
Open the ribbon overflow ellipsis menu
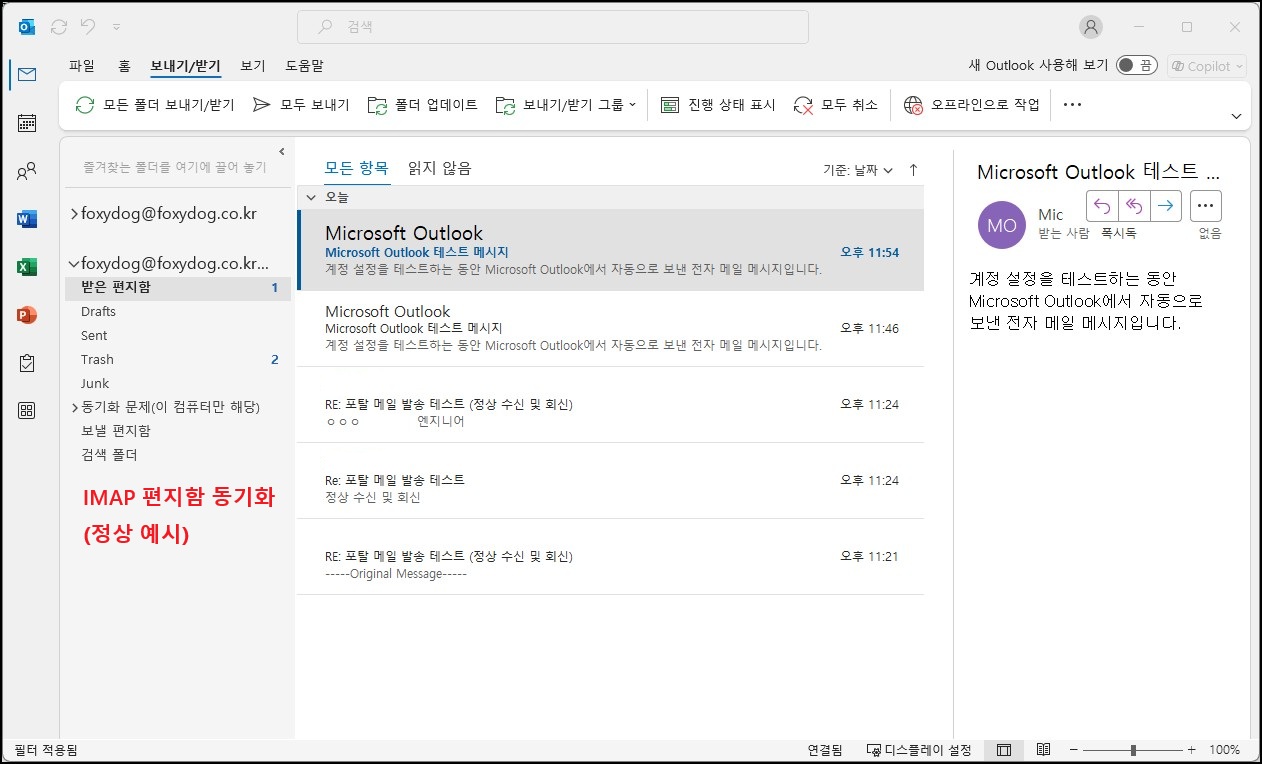[1072, 105]
